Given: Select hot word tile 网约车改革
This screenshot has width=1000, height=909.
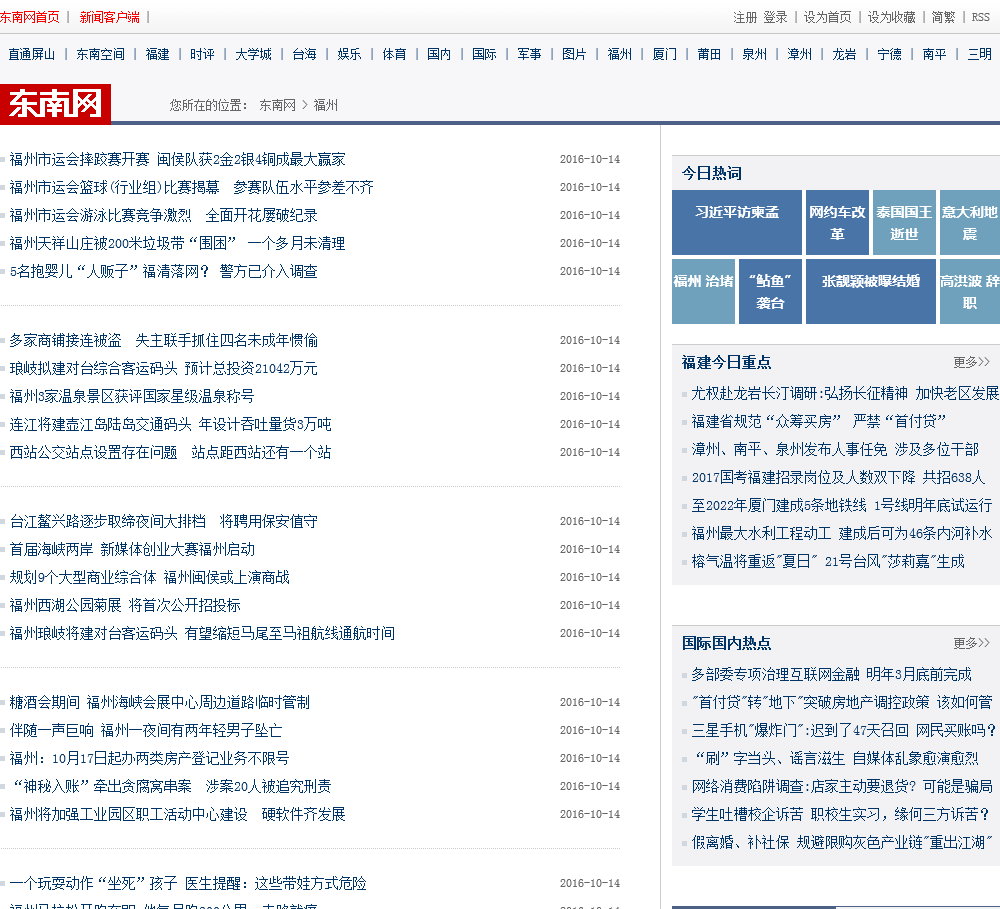Looking at the screenshot, I should [x=837, y=222].
